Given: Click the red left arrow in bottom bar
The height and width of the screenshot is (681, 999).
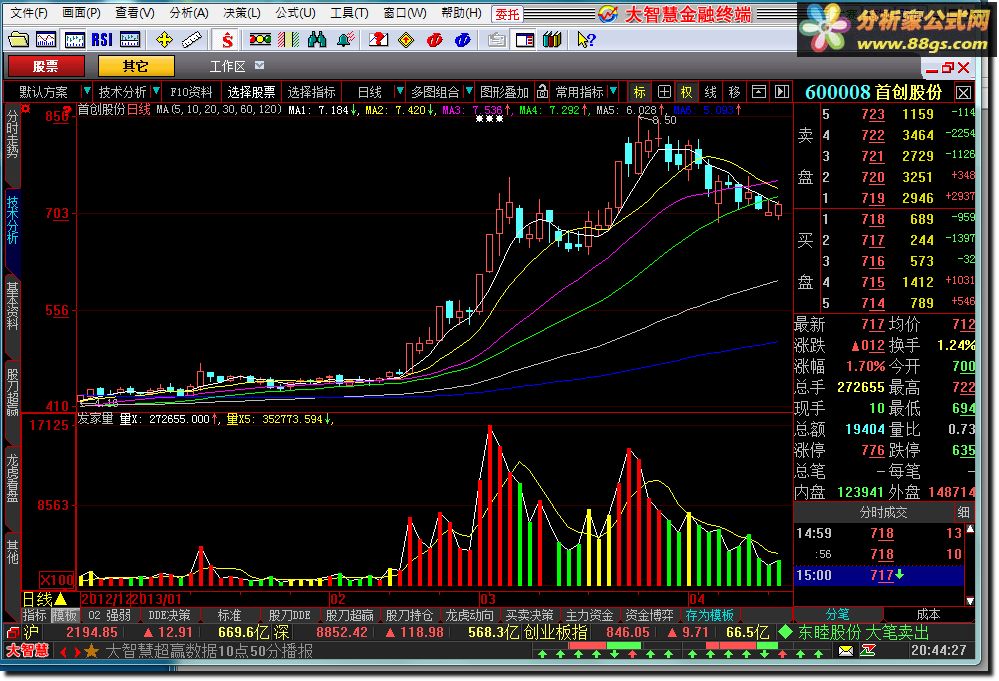Looking at the screenshot, I should pyautogui.click(x=63, y=651).
